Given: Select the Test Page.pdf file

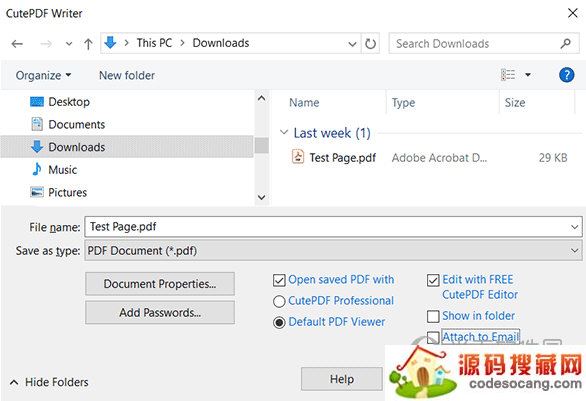Looking at the screenshot, I should [x=343, y=158].
